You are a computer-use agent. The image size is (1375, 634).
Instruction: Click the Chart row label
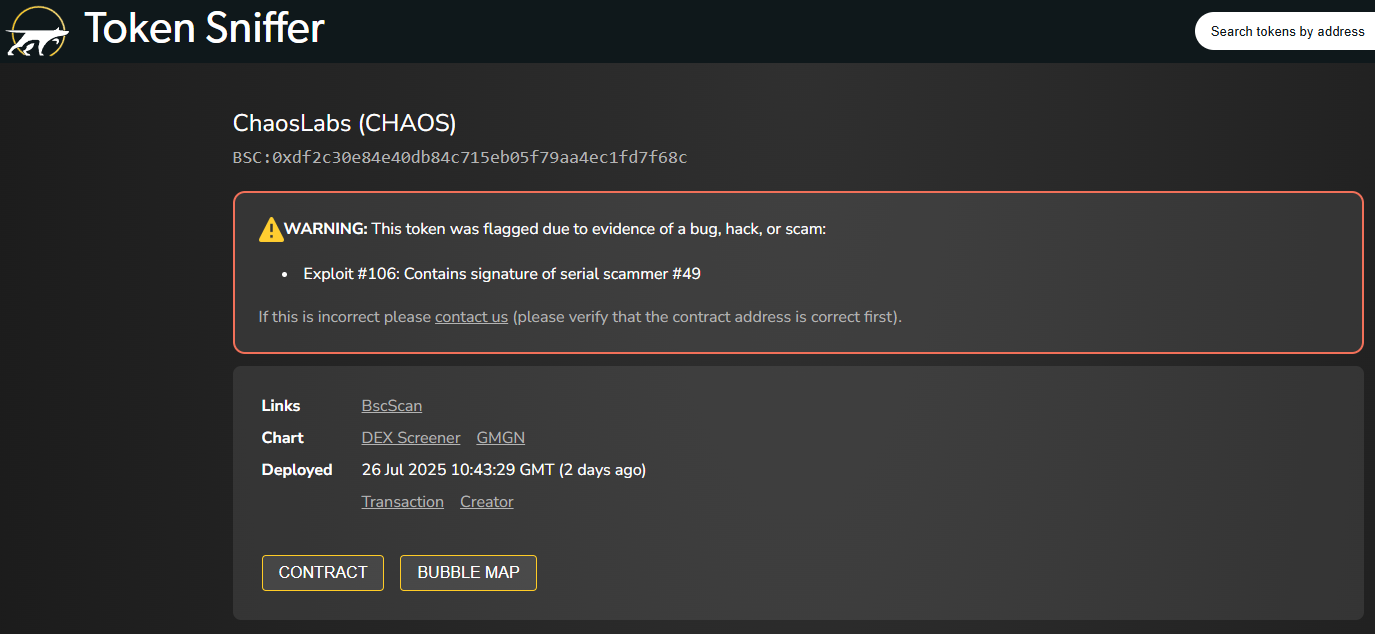click(283, 438)
